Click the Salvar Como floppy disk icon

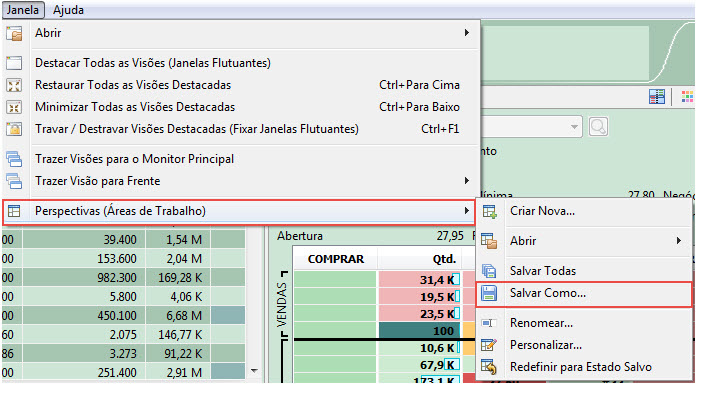point(489,293)
